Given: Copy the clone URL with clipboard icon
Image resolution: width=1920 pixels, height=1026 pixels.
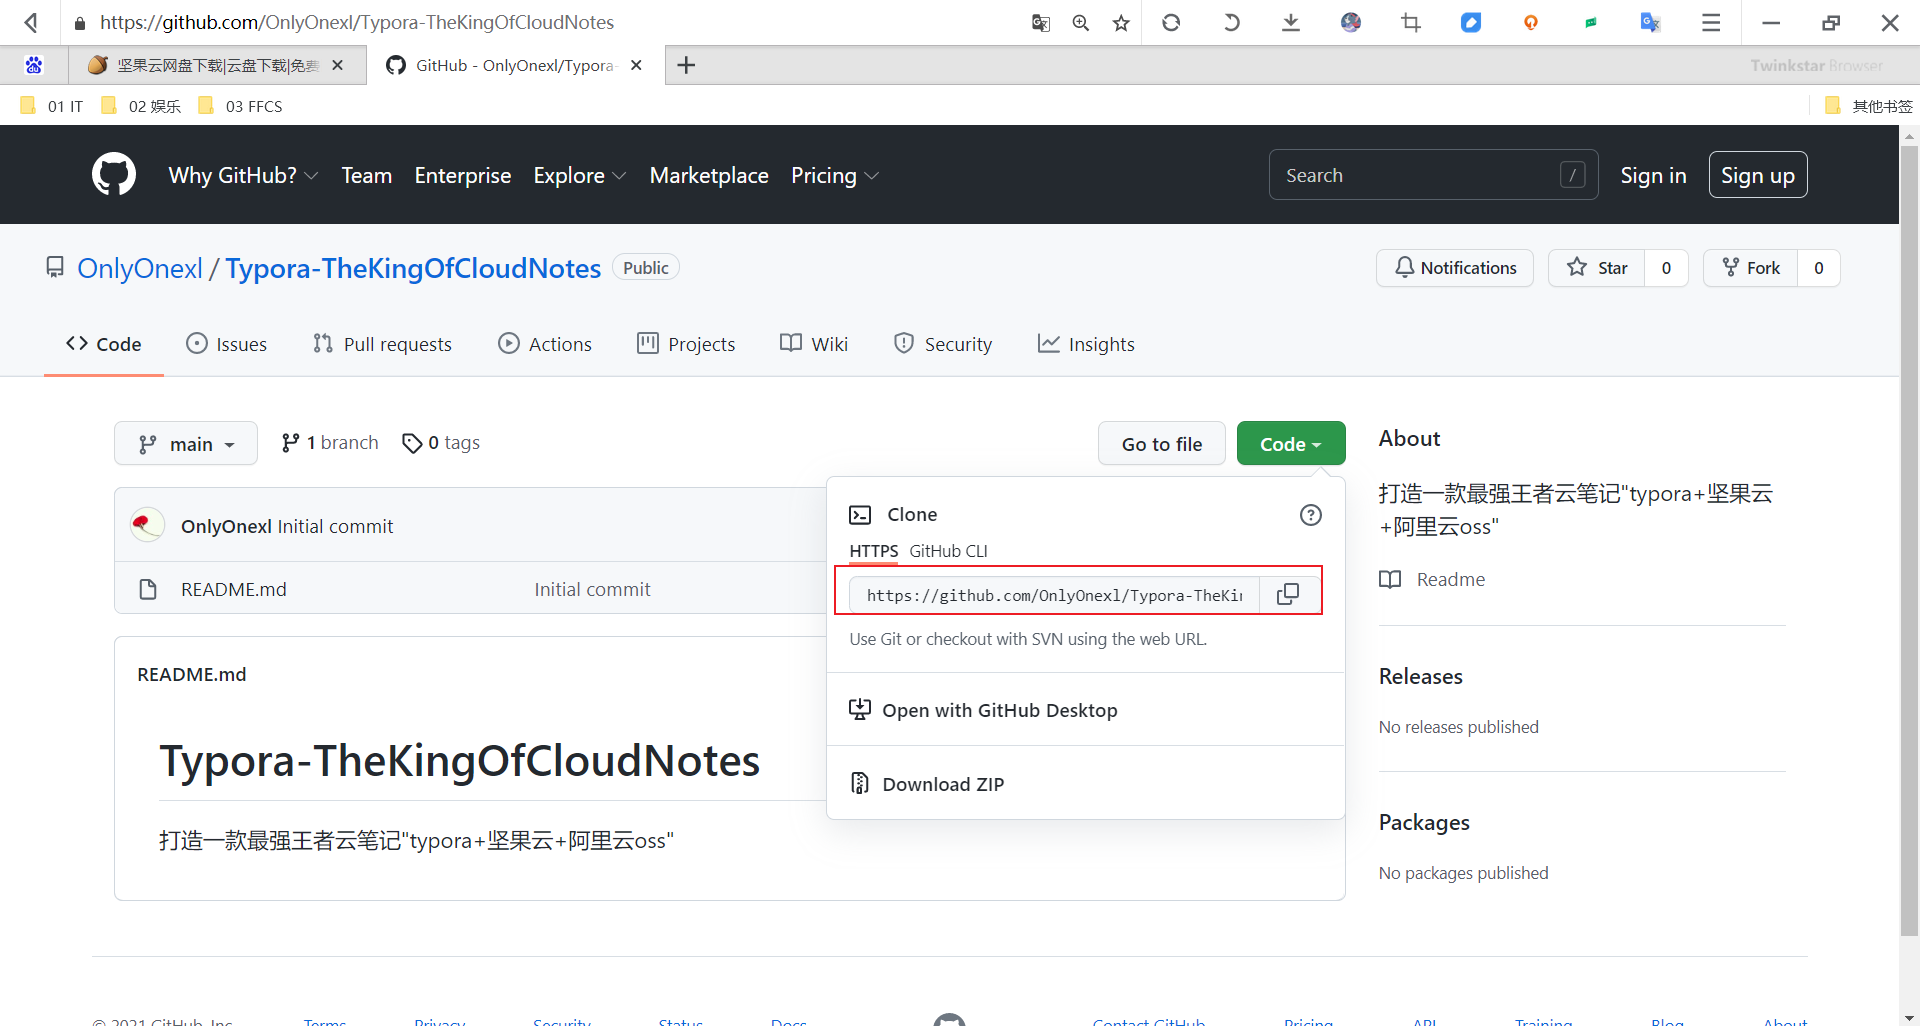Looking at the screenshot, I should pos(1288,594).
